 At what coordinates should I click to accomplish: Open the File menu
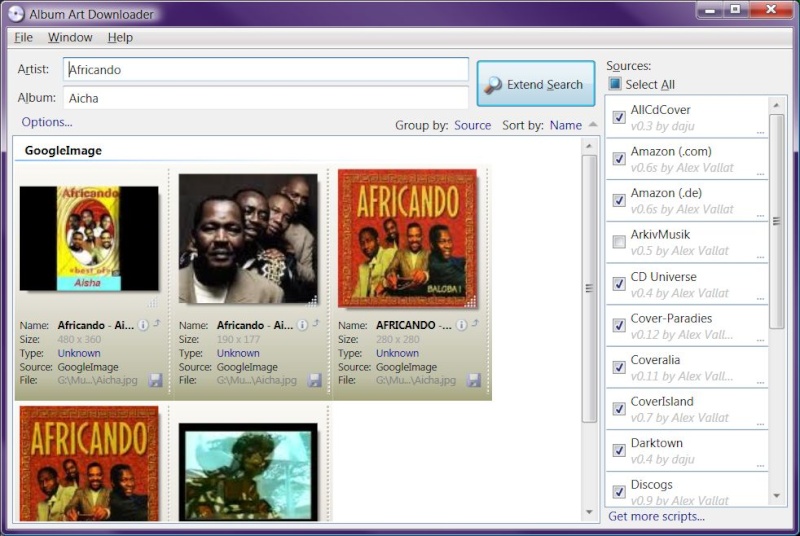pyautogui.click(x=23, y=37)
